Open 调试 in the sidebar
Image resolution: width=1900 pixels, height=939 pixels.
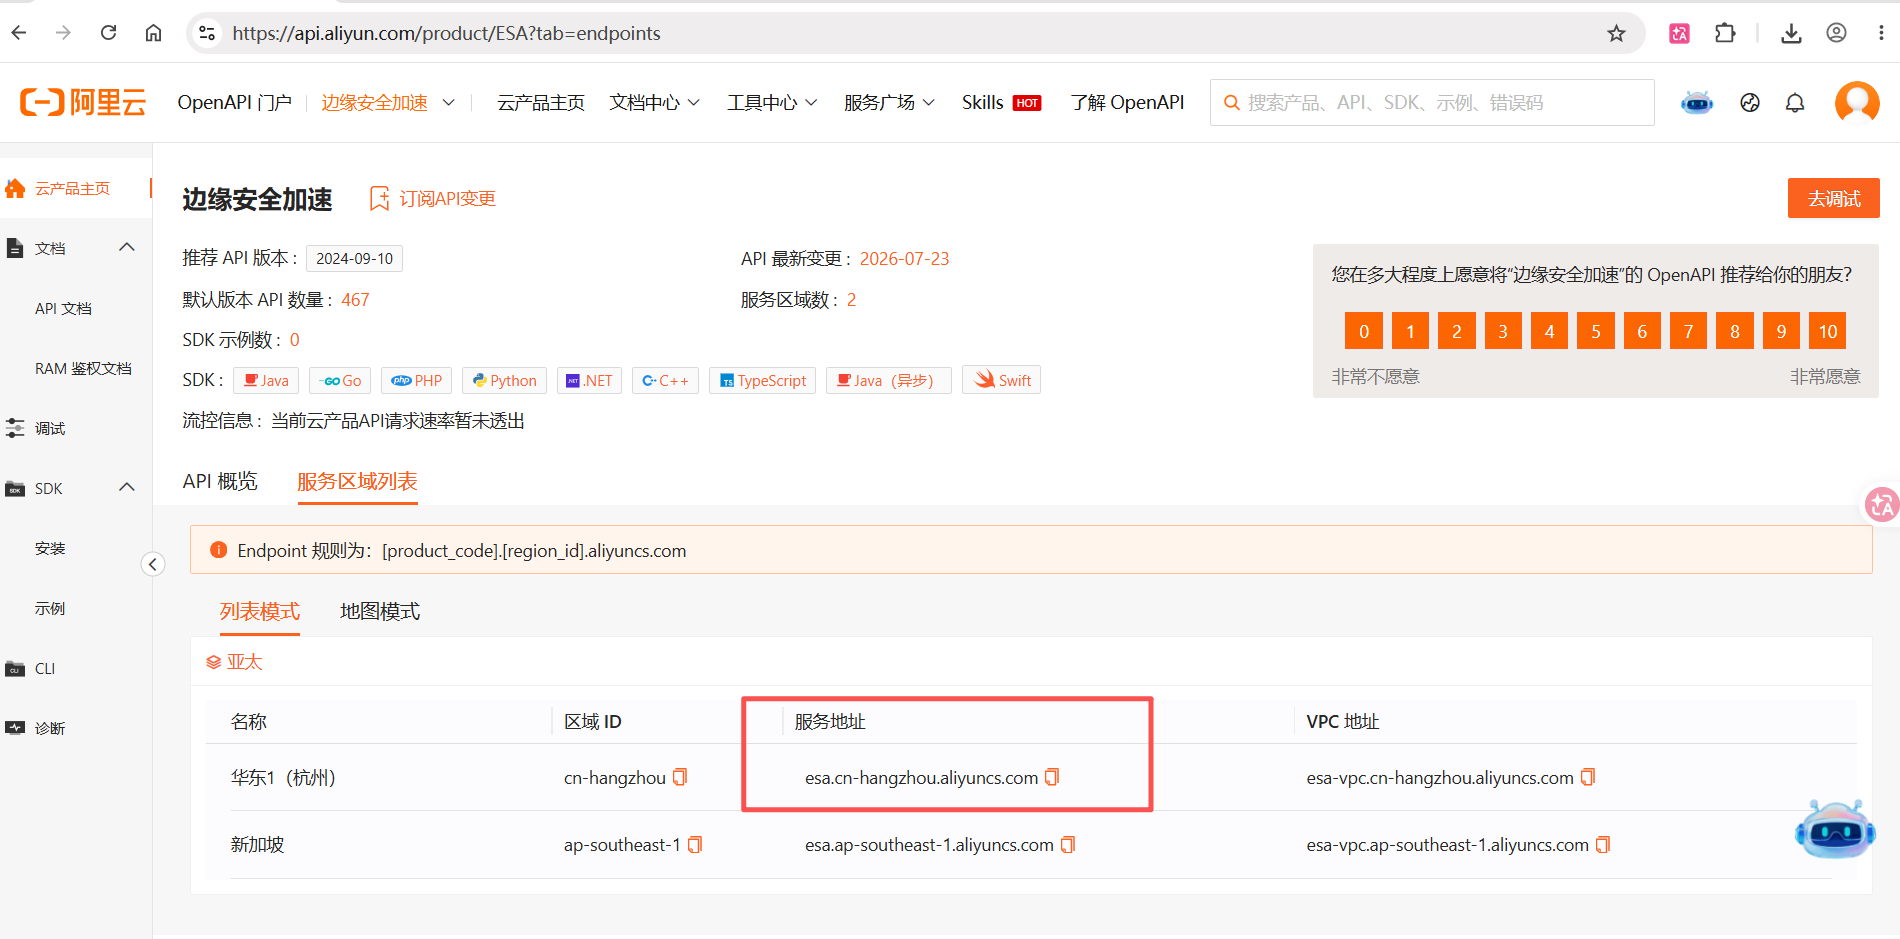50,428
